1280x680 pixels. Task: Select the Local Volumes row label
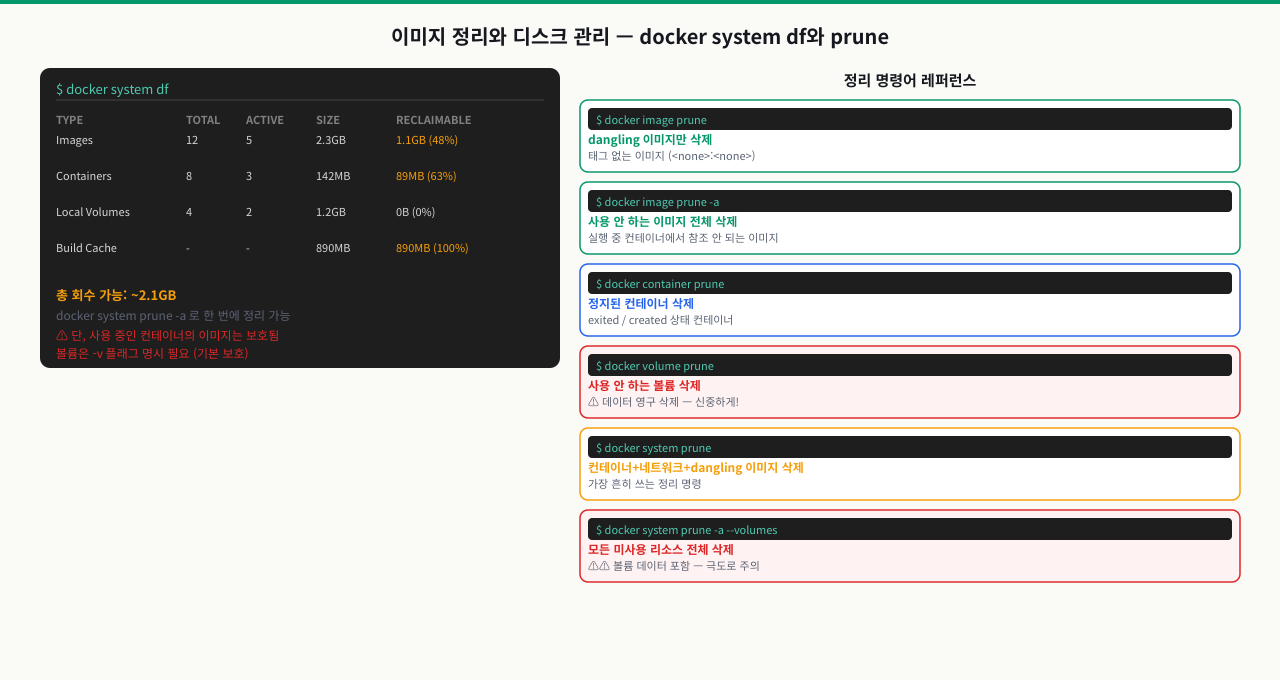(x=93, y=212)
